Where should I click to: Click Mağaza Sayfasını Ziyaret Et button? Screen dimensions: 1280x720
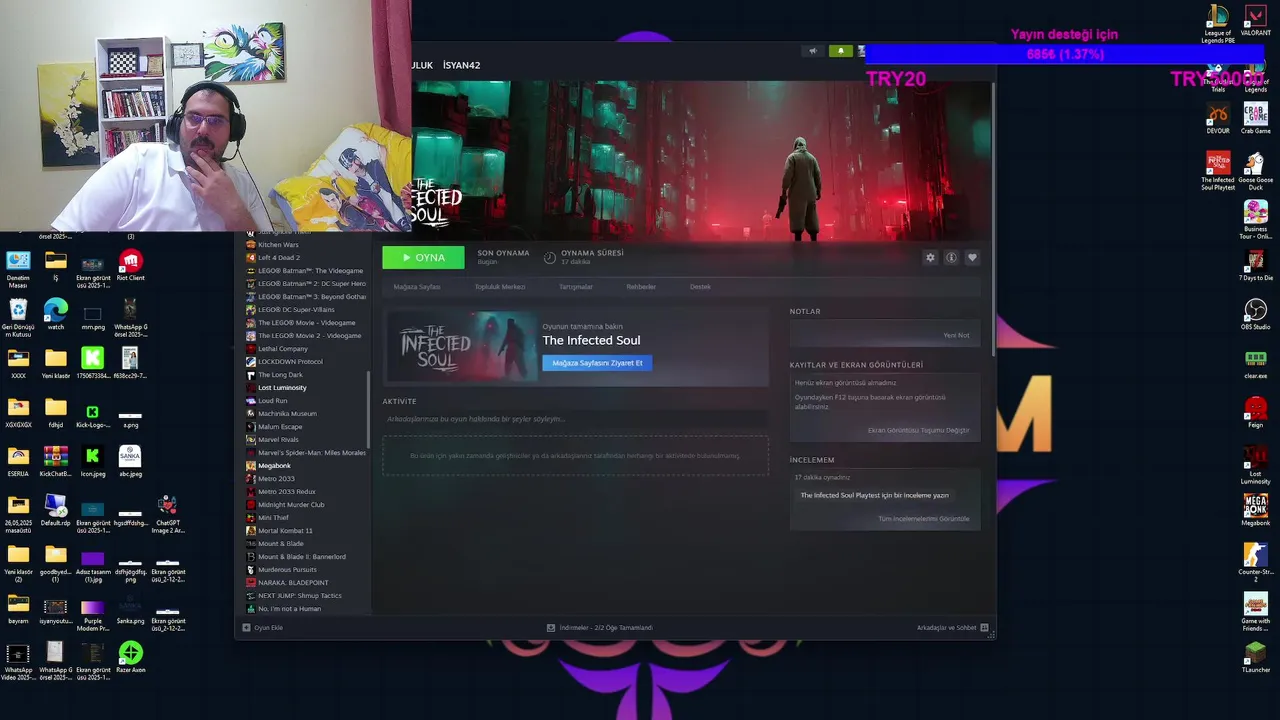click(x=597, y=363)
